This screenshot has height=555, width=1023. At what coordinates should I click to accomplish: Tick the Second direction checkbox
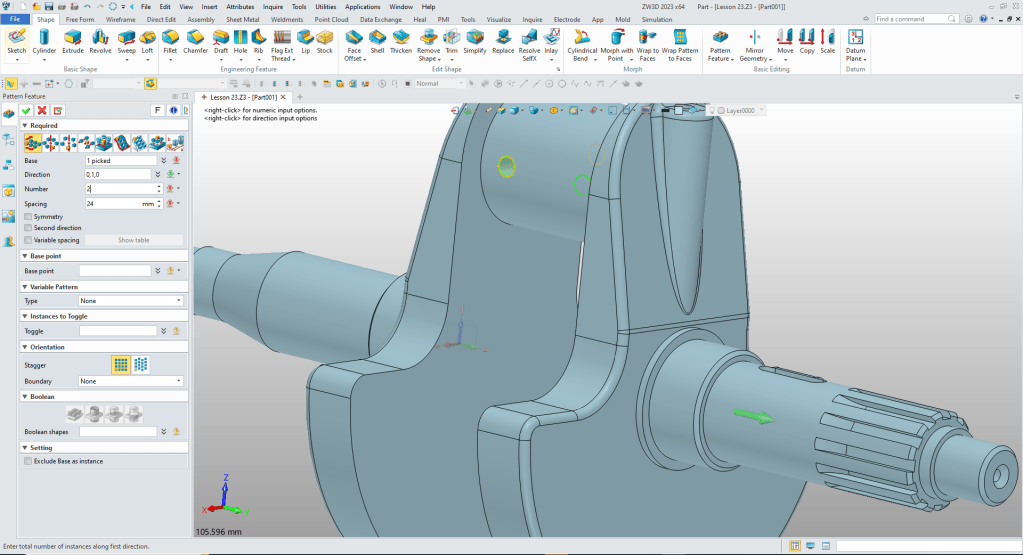[x=27, y=228]
